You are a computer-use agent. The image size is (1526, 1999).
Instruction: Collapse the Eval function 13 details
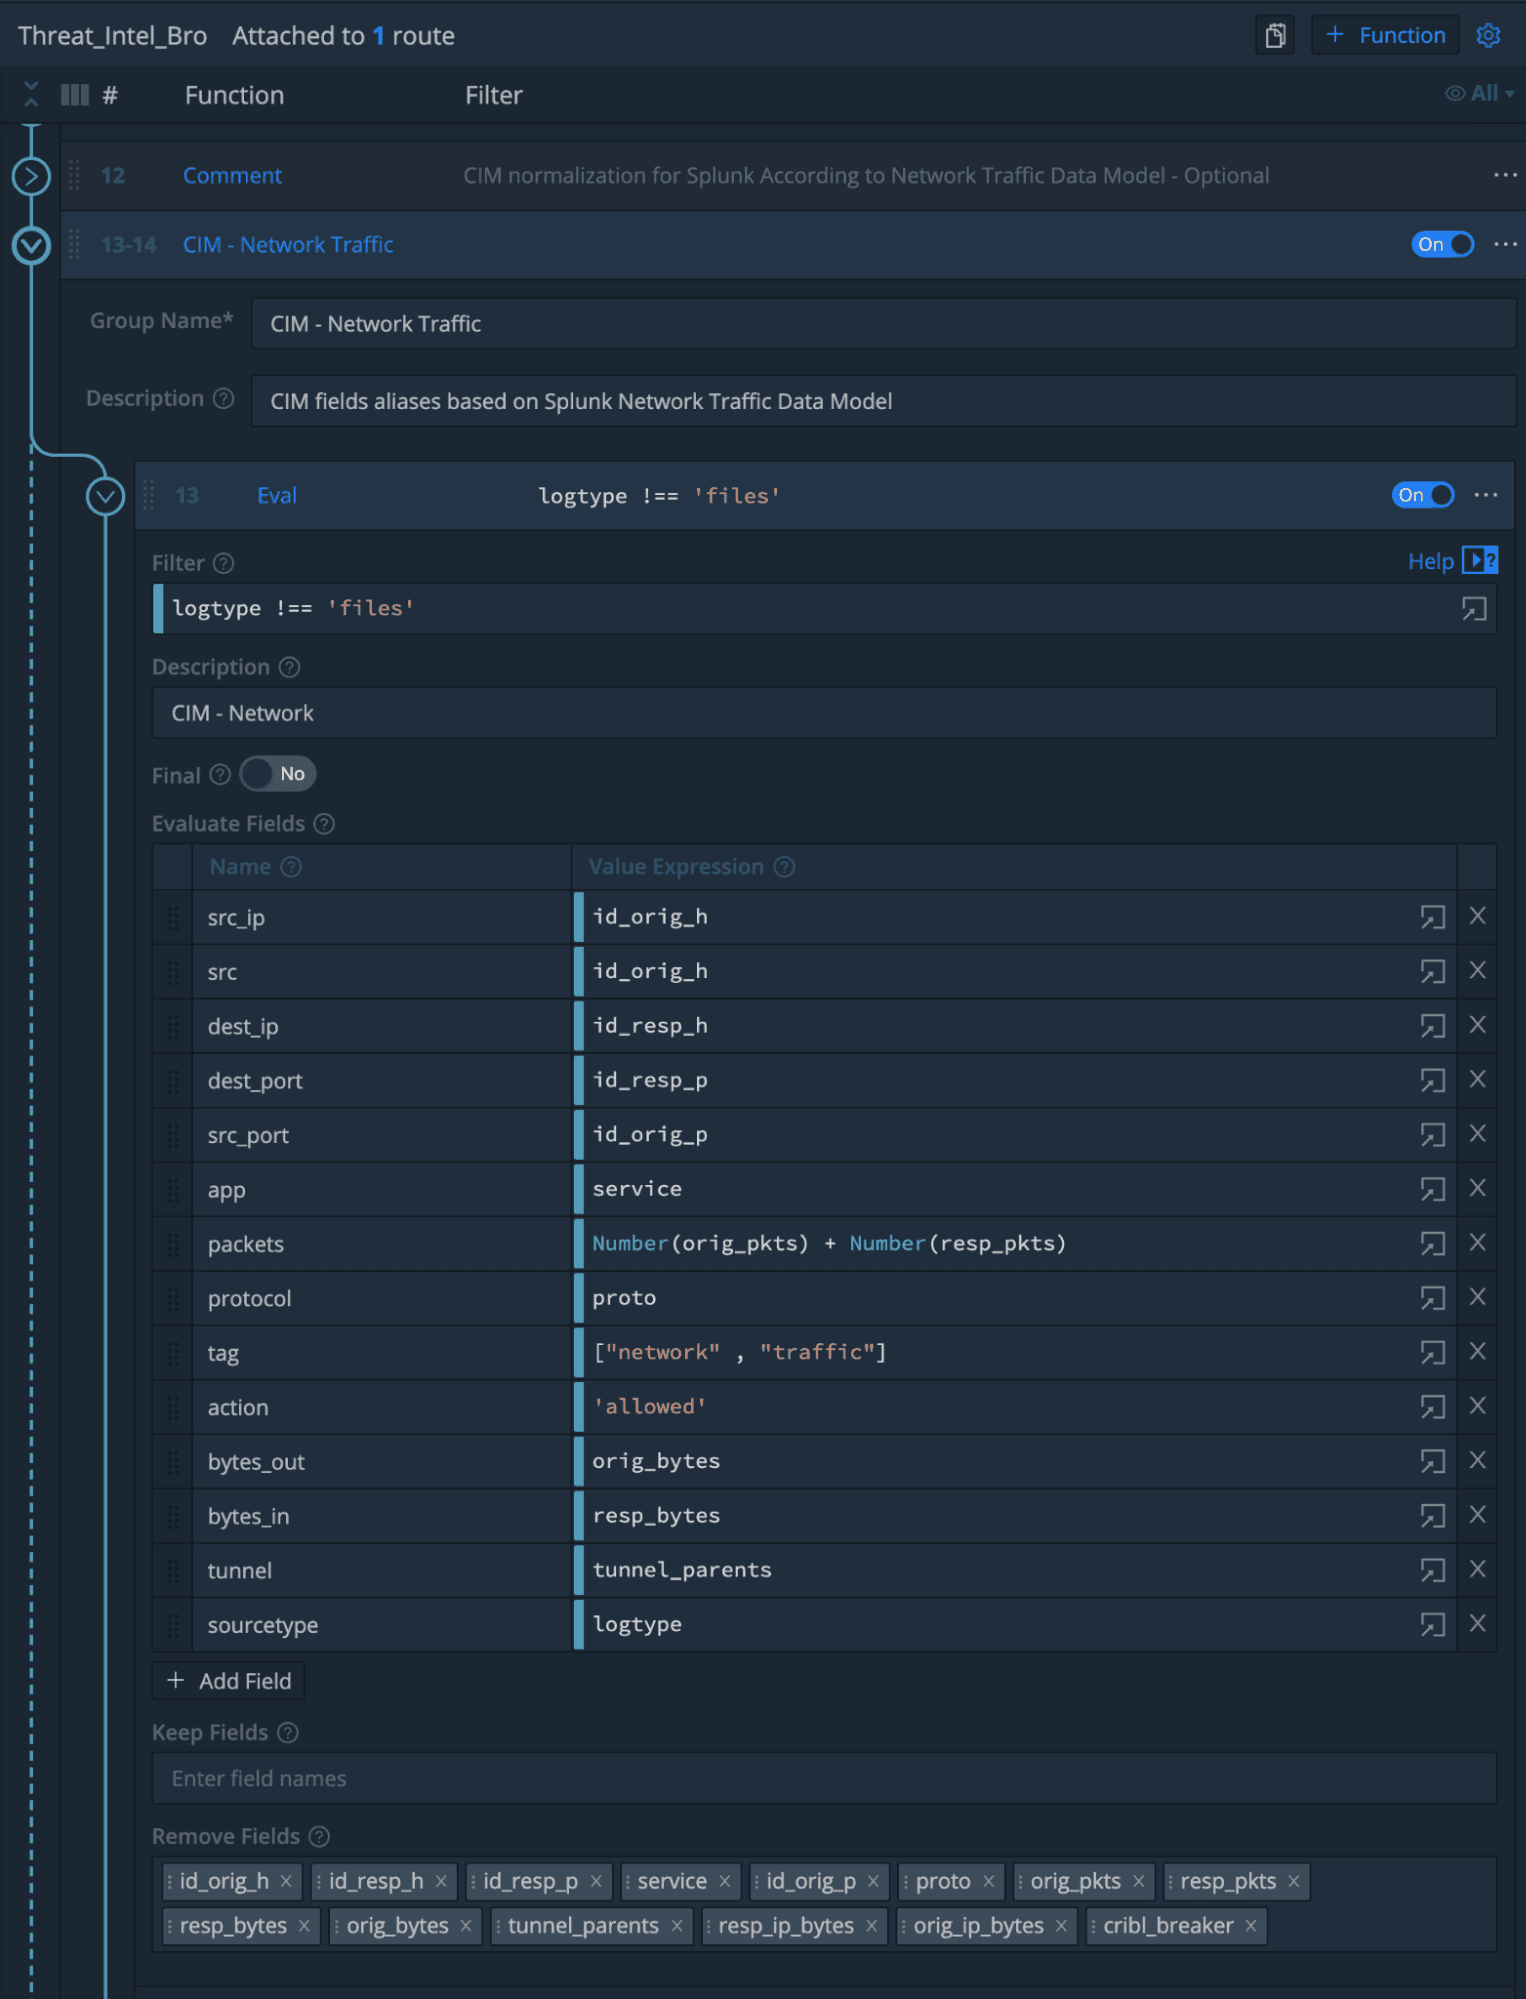(x=105, y=496)
